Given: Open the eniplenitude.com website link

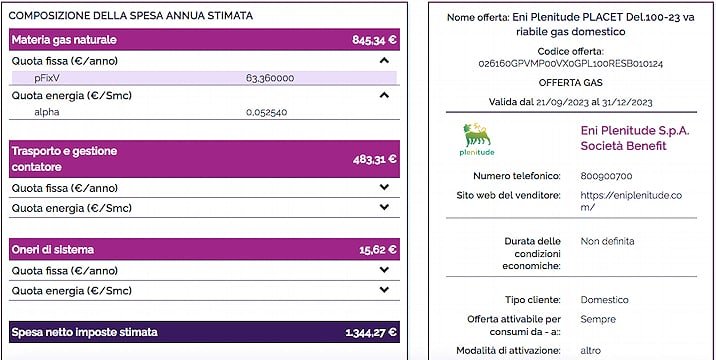Looking at the screenshot, I should [631, 201].
